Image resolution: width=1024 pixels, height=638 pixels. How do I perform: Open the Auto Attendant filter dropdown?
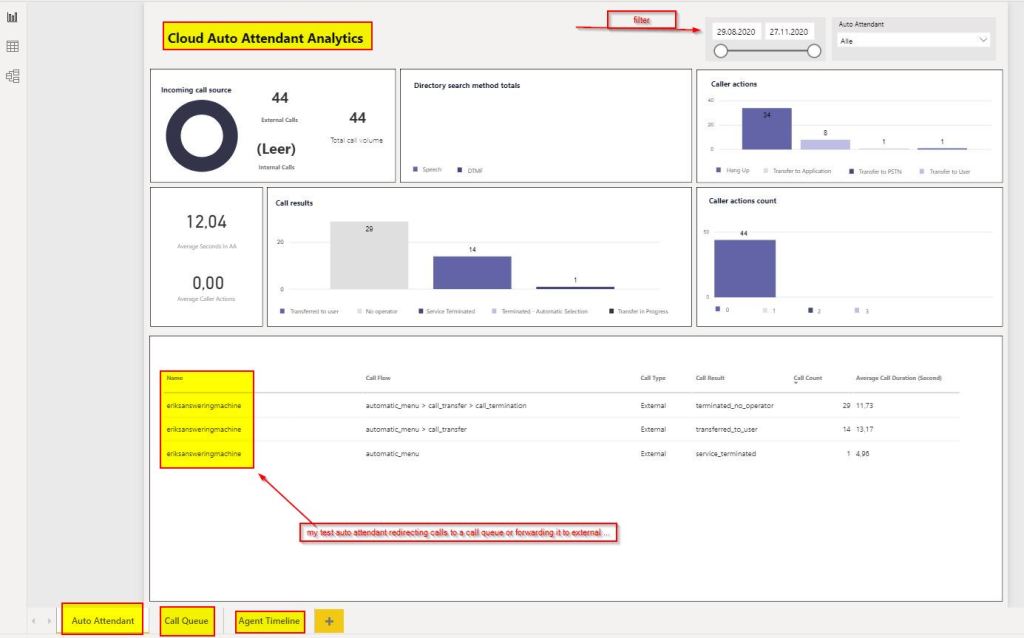(x=913, y=40)
